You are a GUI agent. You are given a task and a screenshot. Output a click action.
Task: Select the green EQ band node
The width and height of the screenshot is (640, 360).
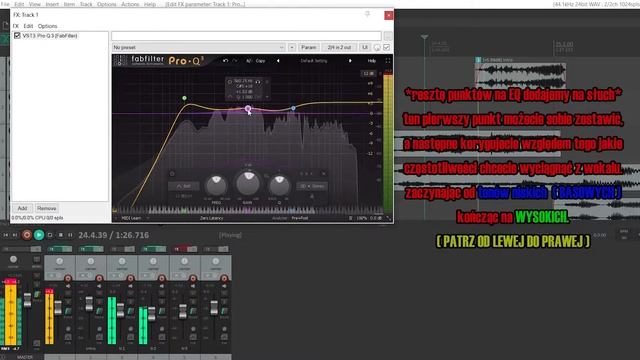(x=184, y=98)
